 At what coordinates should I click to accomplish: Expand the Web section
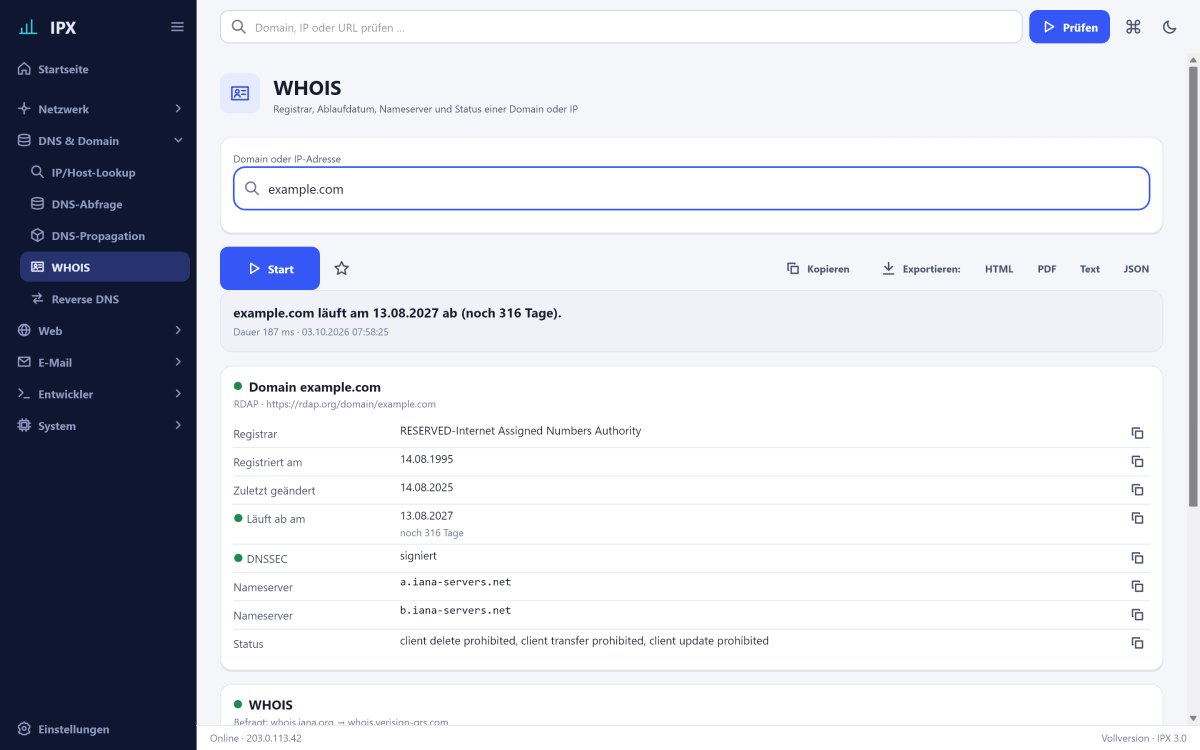click(98, 330)
